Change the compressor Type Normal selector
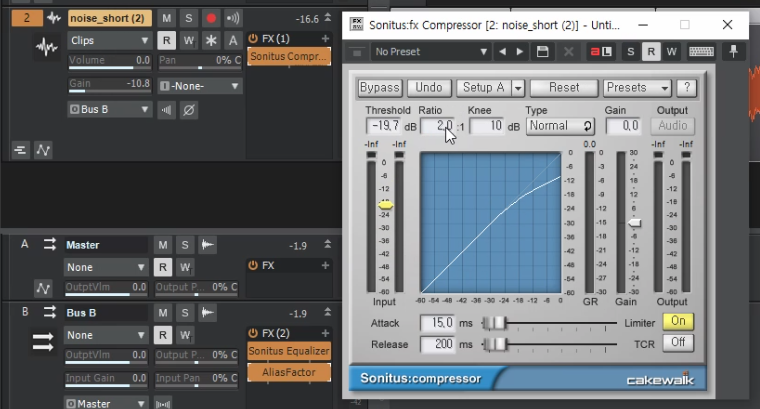The image size is (760, 409). pos(560,126)
